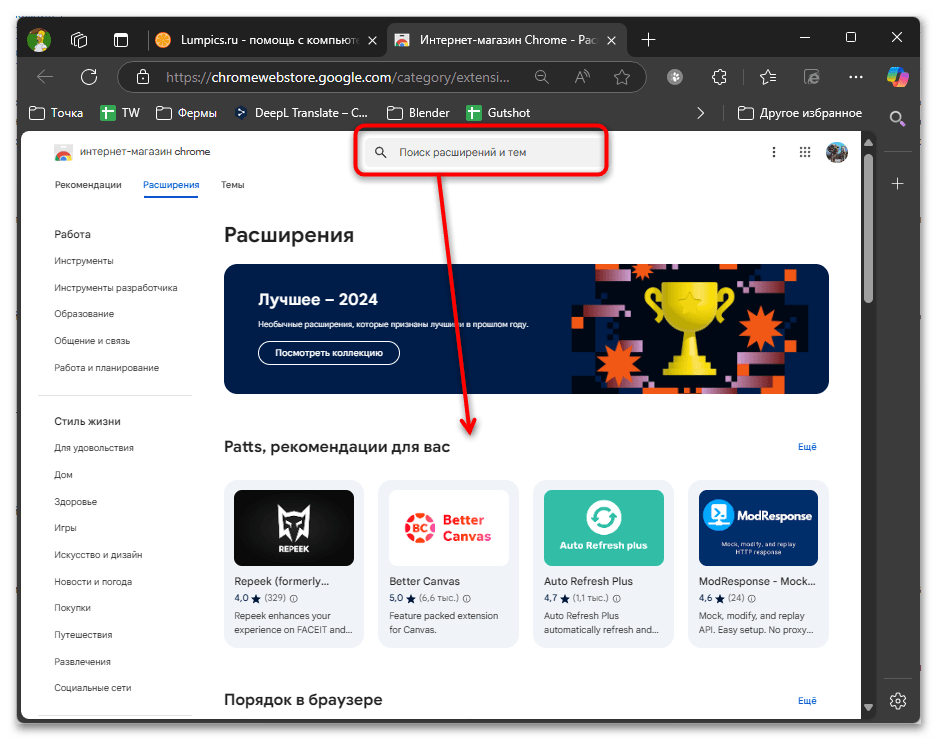Open the browser profile avatar menu
The image size is (937, 740).
coord(39,40)
